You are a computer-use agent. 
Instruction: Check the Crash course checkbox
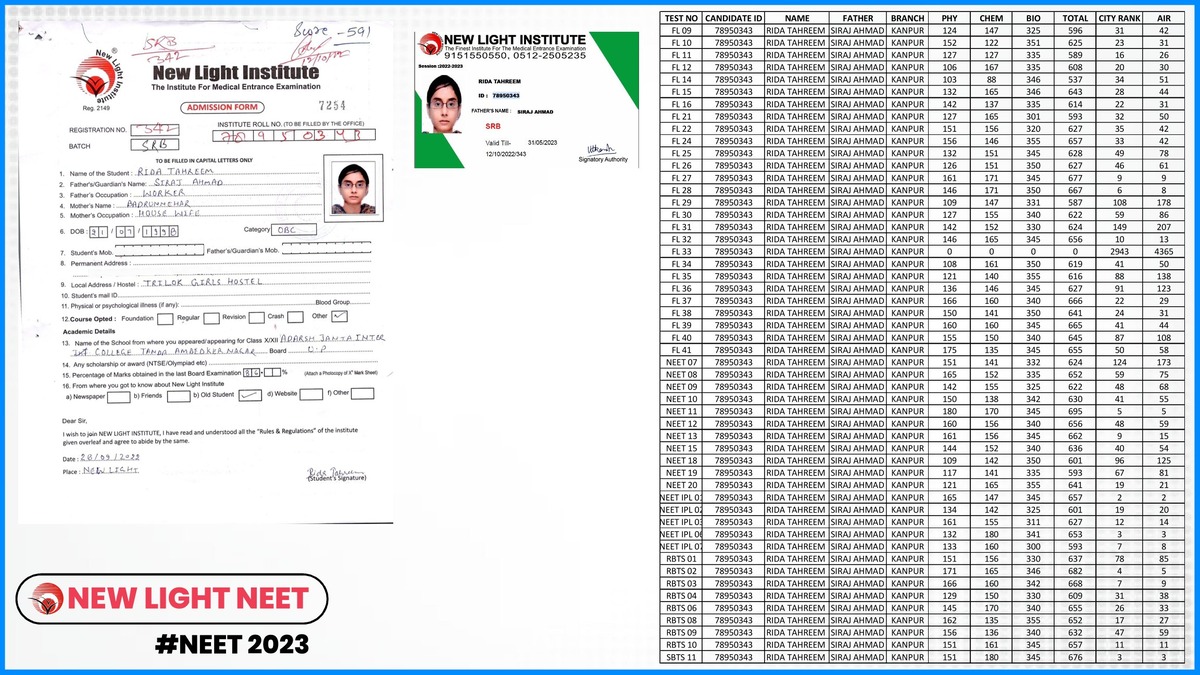301,318
